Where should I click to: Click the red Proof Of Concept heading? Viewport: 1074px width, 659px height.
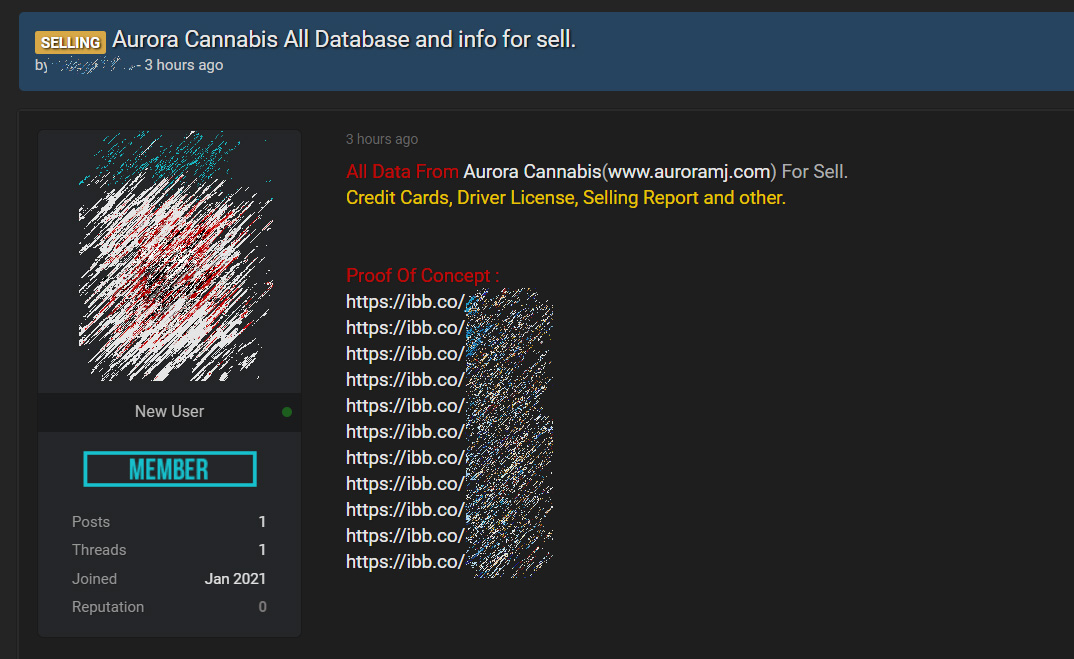(423, 275)
